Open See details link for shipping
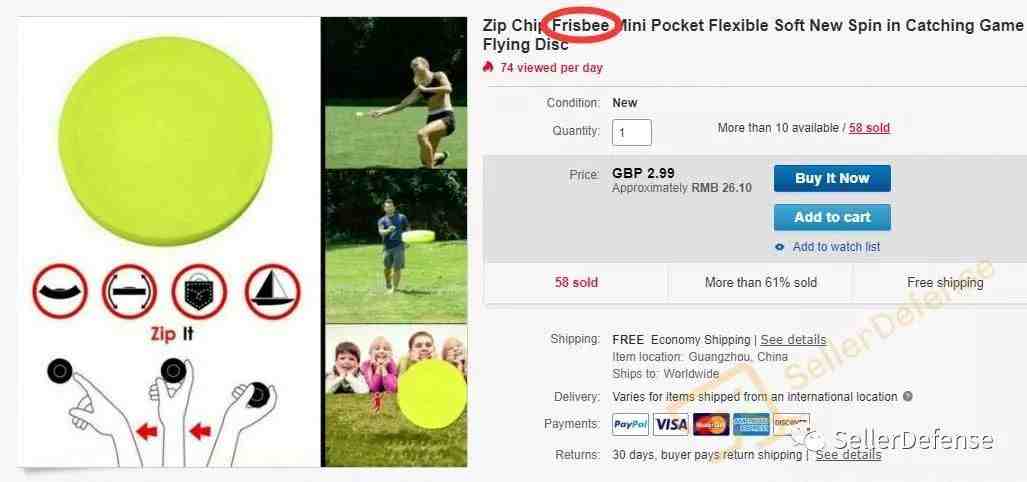The height and width of the screenshot is (482, 1027). 793,340
